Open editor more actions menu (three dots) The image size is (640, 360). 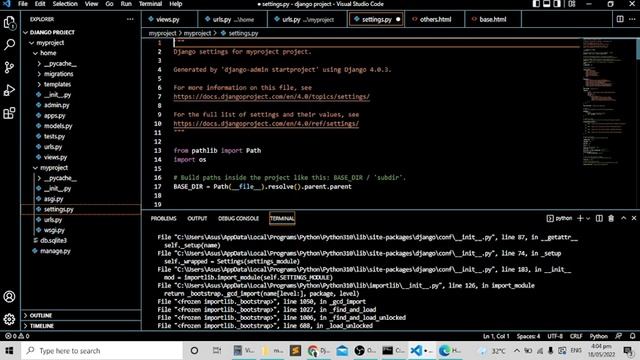632,19
